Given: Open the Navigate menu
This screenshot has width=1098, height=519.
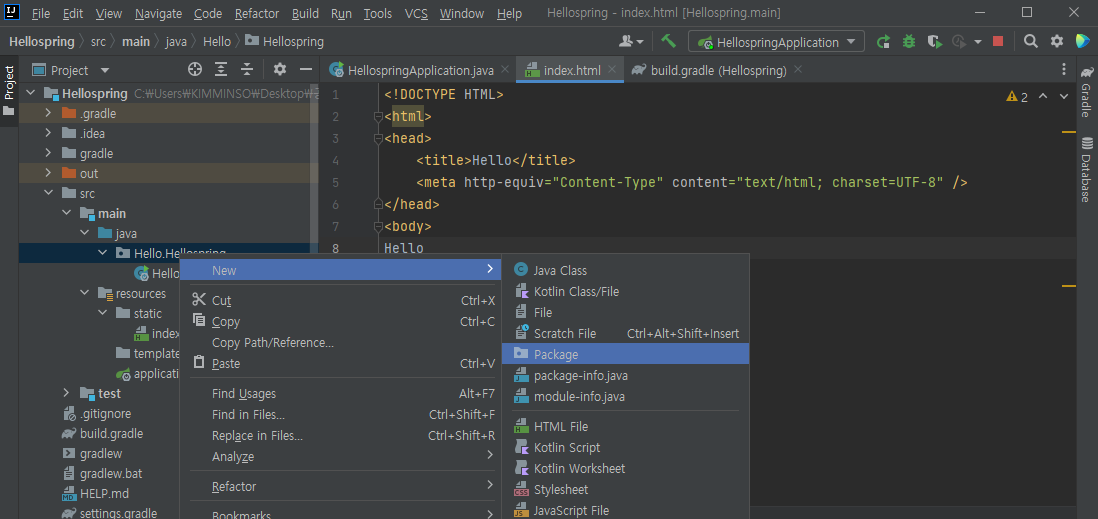Looking at the screenshot, I should pos(158,13).
